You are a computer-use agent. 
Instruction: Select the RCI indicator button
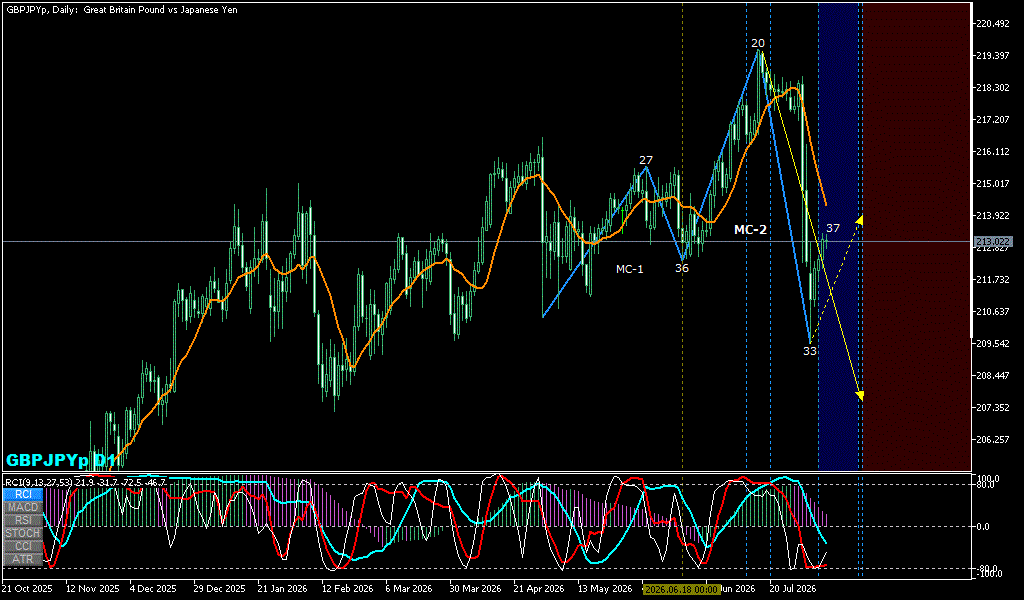click(23, 494)
